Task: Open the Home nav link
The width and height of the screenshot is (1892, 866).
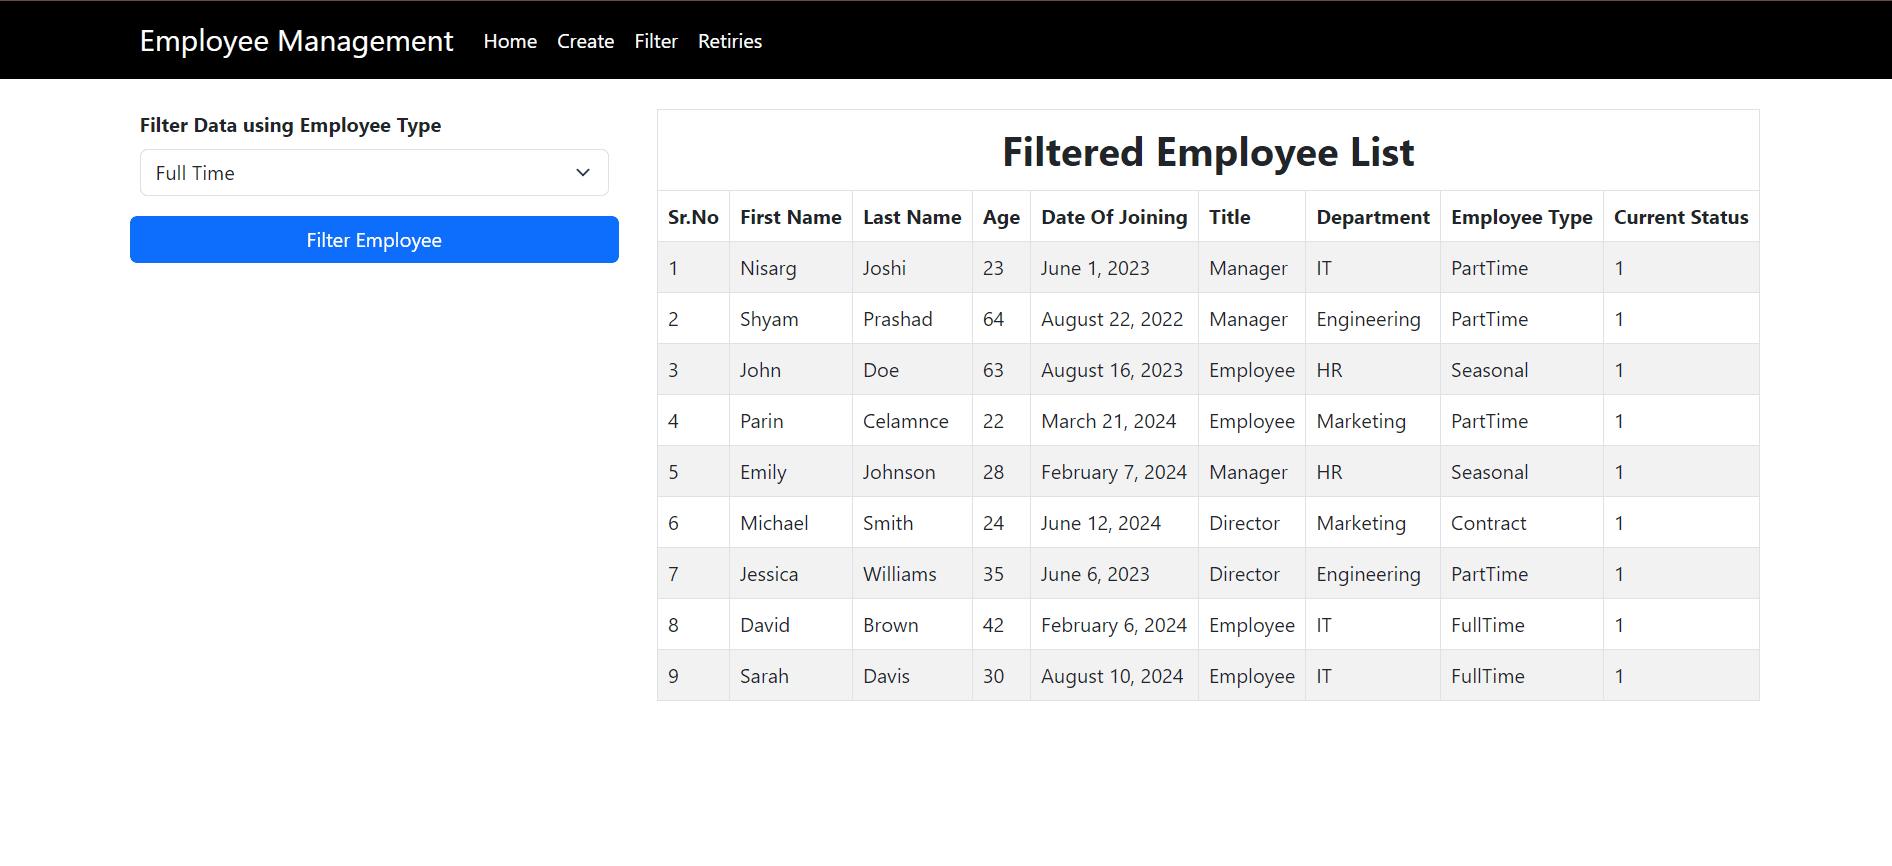Action: click(x=510, y=41)
